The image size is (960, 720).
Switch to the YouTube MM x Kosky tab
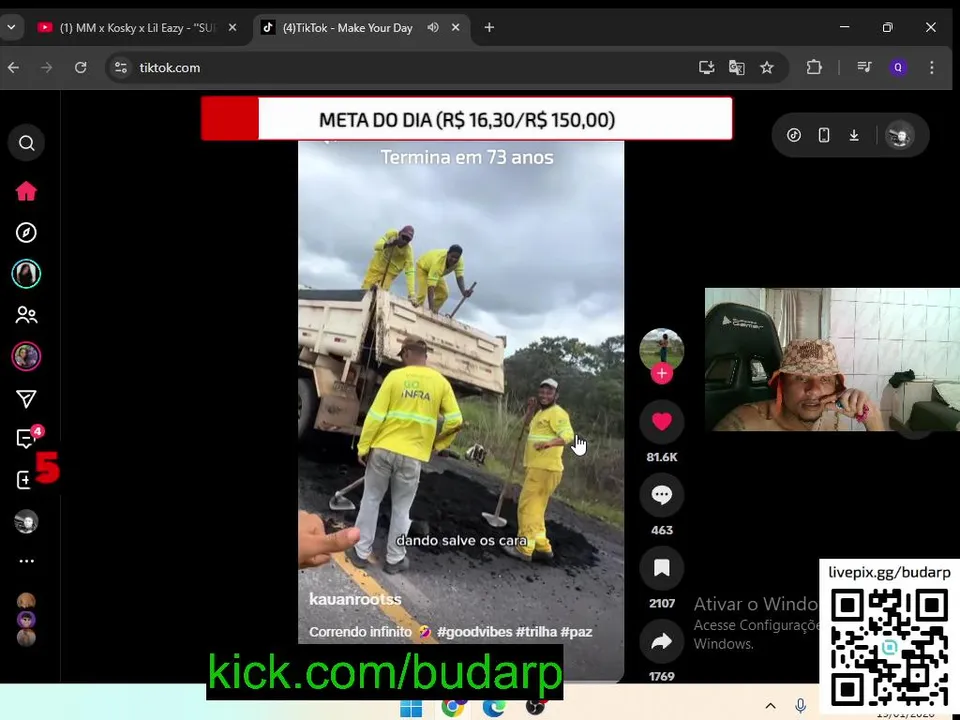pyautogui.click(x=137, y=28)
